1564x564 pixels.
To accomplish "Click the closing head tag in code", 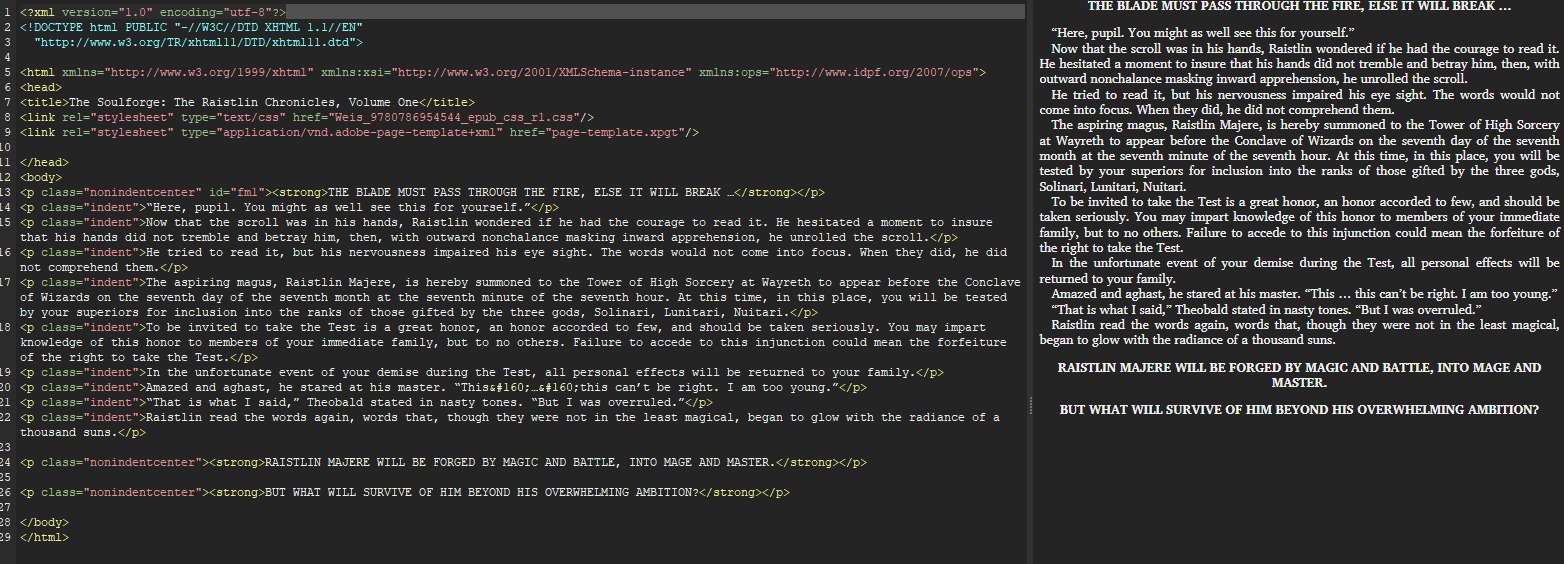I will click(45, 162).
